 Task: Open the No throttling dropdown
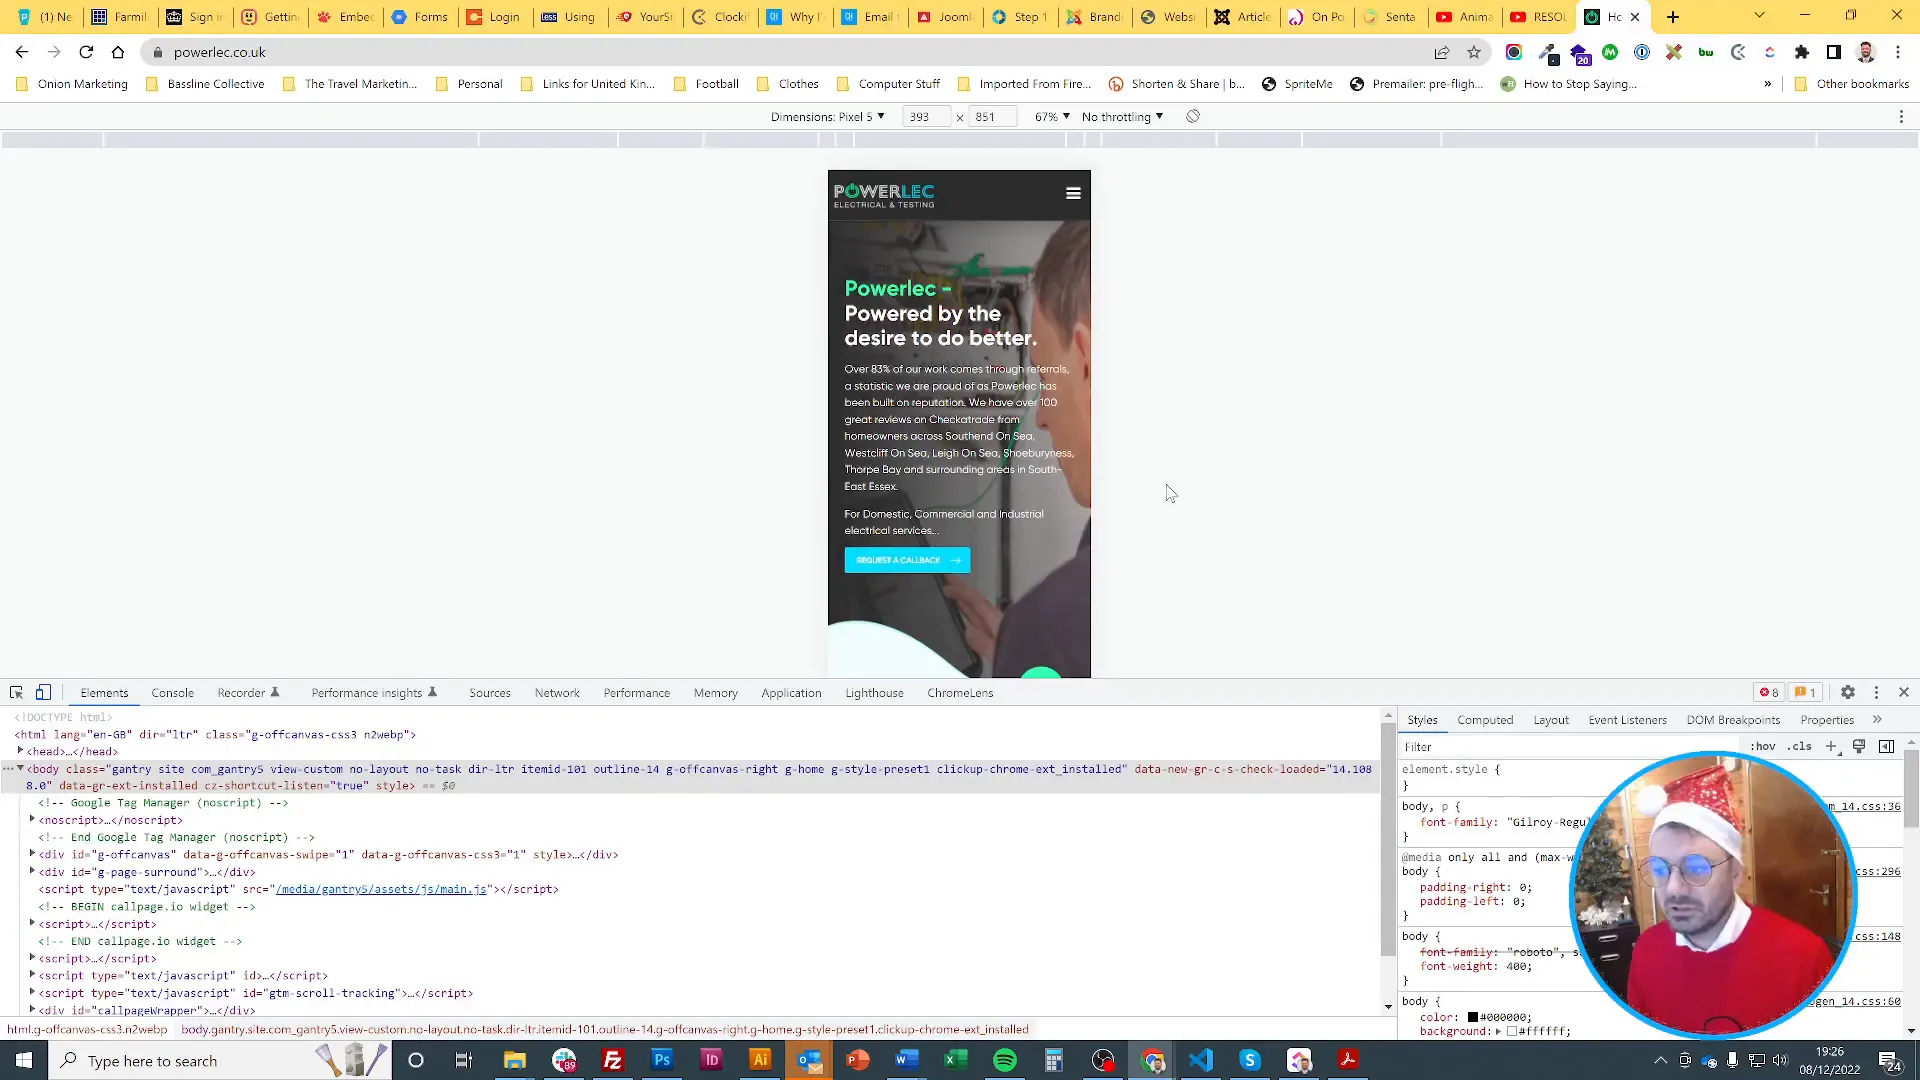click(1122, 116)
